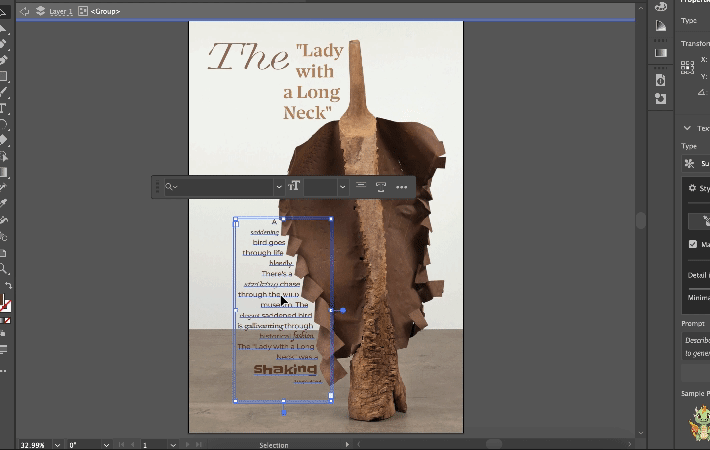Grab the contextual task bar drag handle
This screenshot has height=450, width=710.
(x=157, y=187)
